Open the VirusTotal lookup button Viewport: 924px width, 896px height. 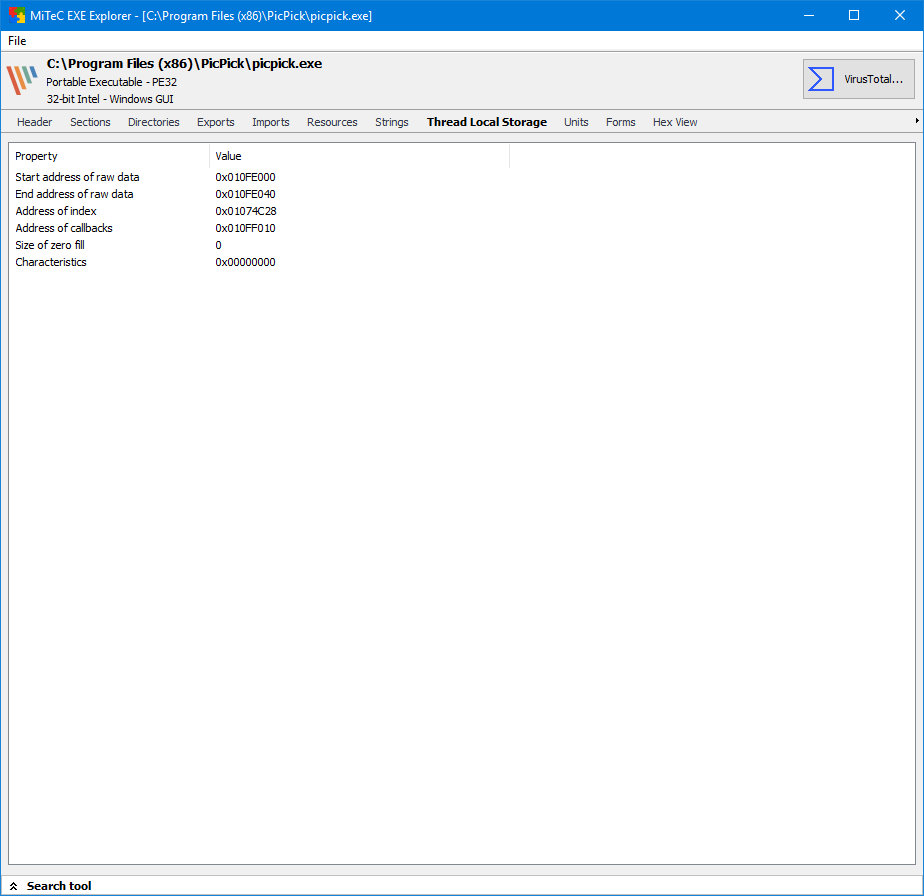858,79
